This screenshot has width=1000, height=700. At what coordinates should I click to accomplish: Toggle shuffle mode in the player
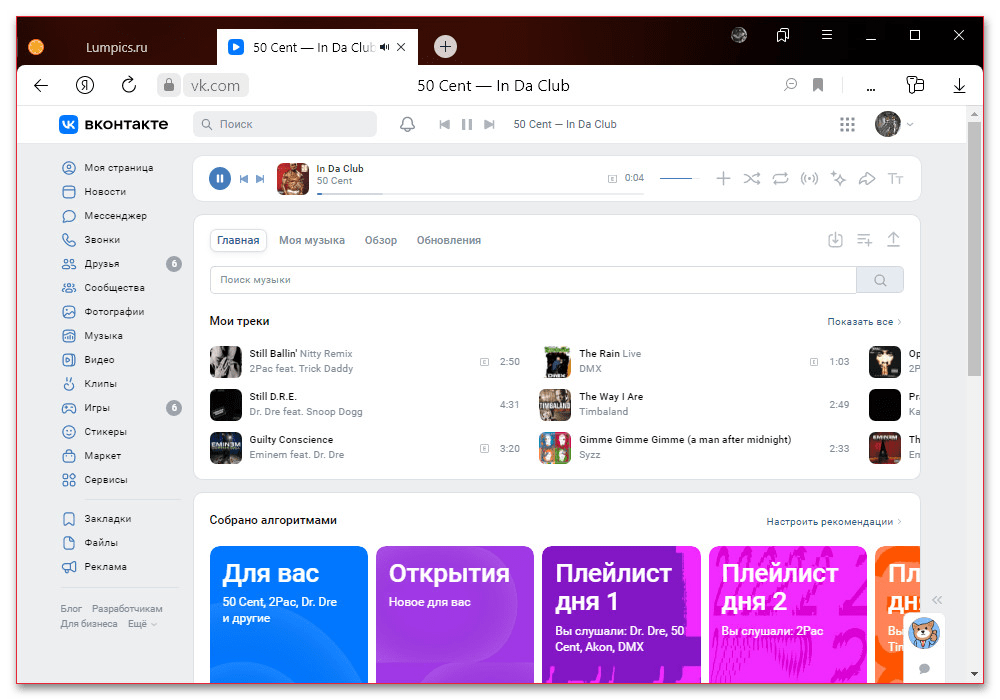point(752,179)
